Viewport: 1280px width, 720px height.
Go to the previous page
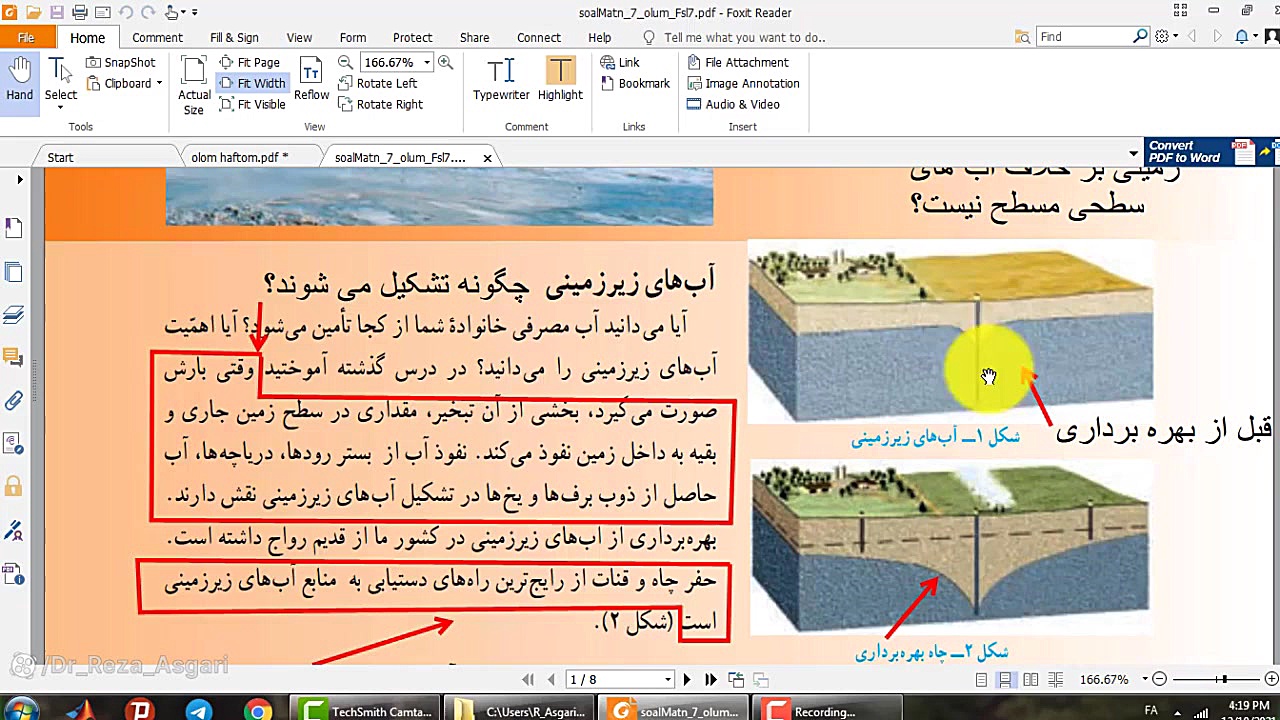tap(551, 679)
